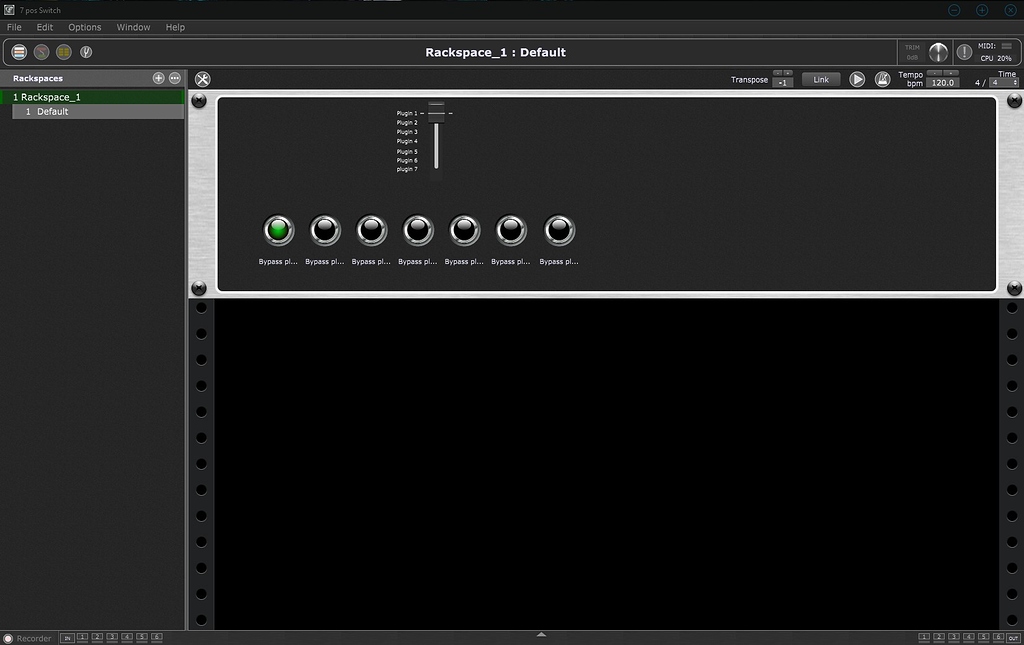Click the Link button

tap(820, 79)
